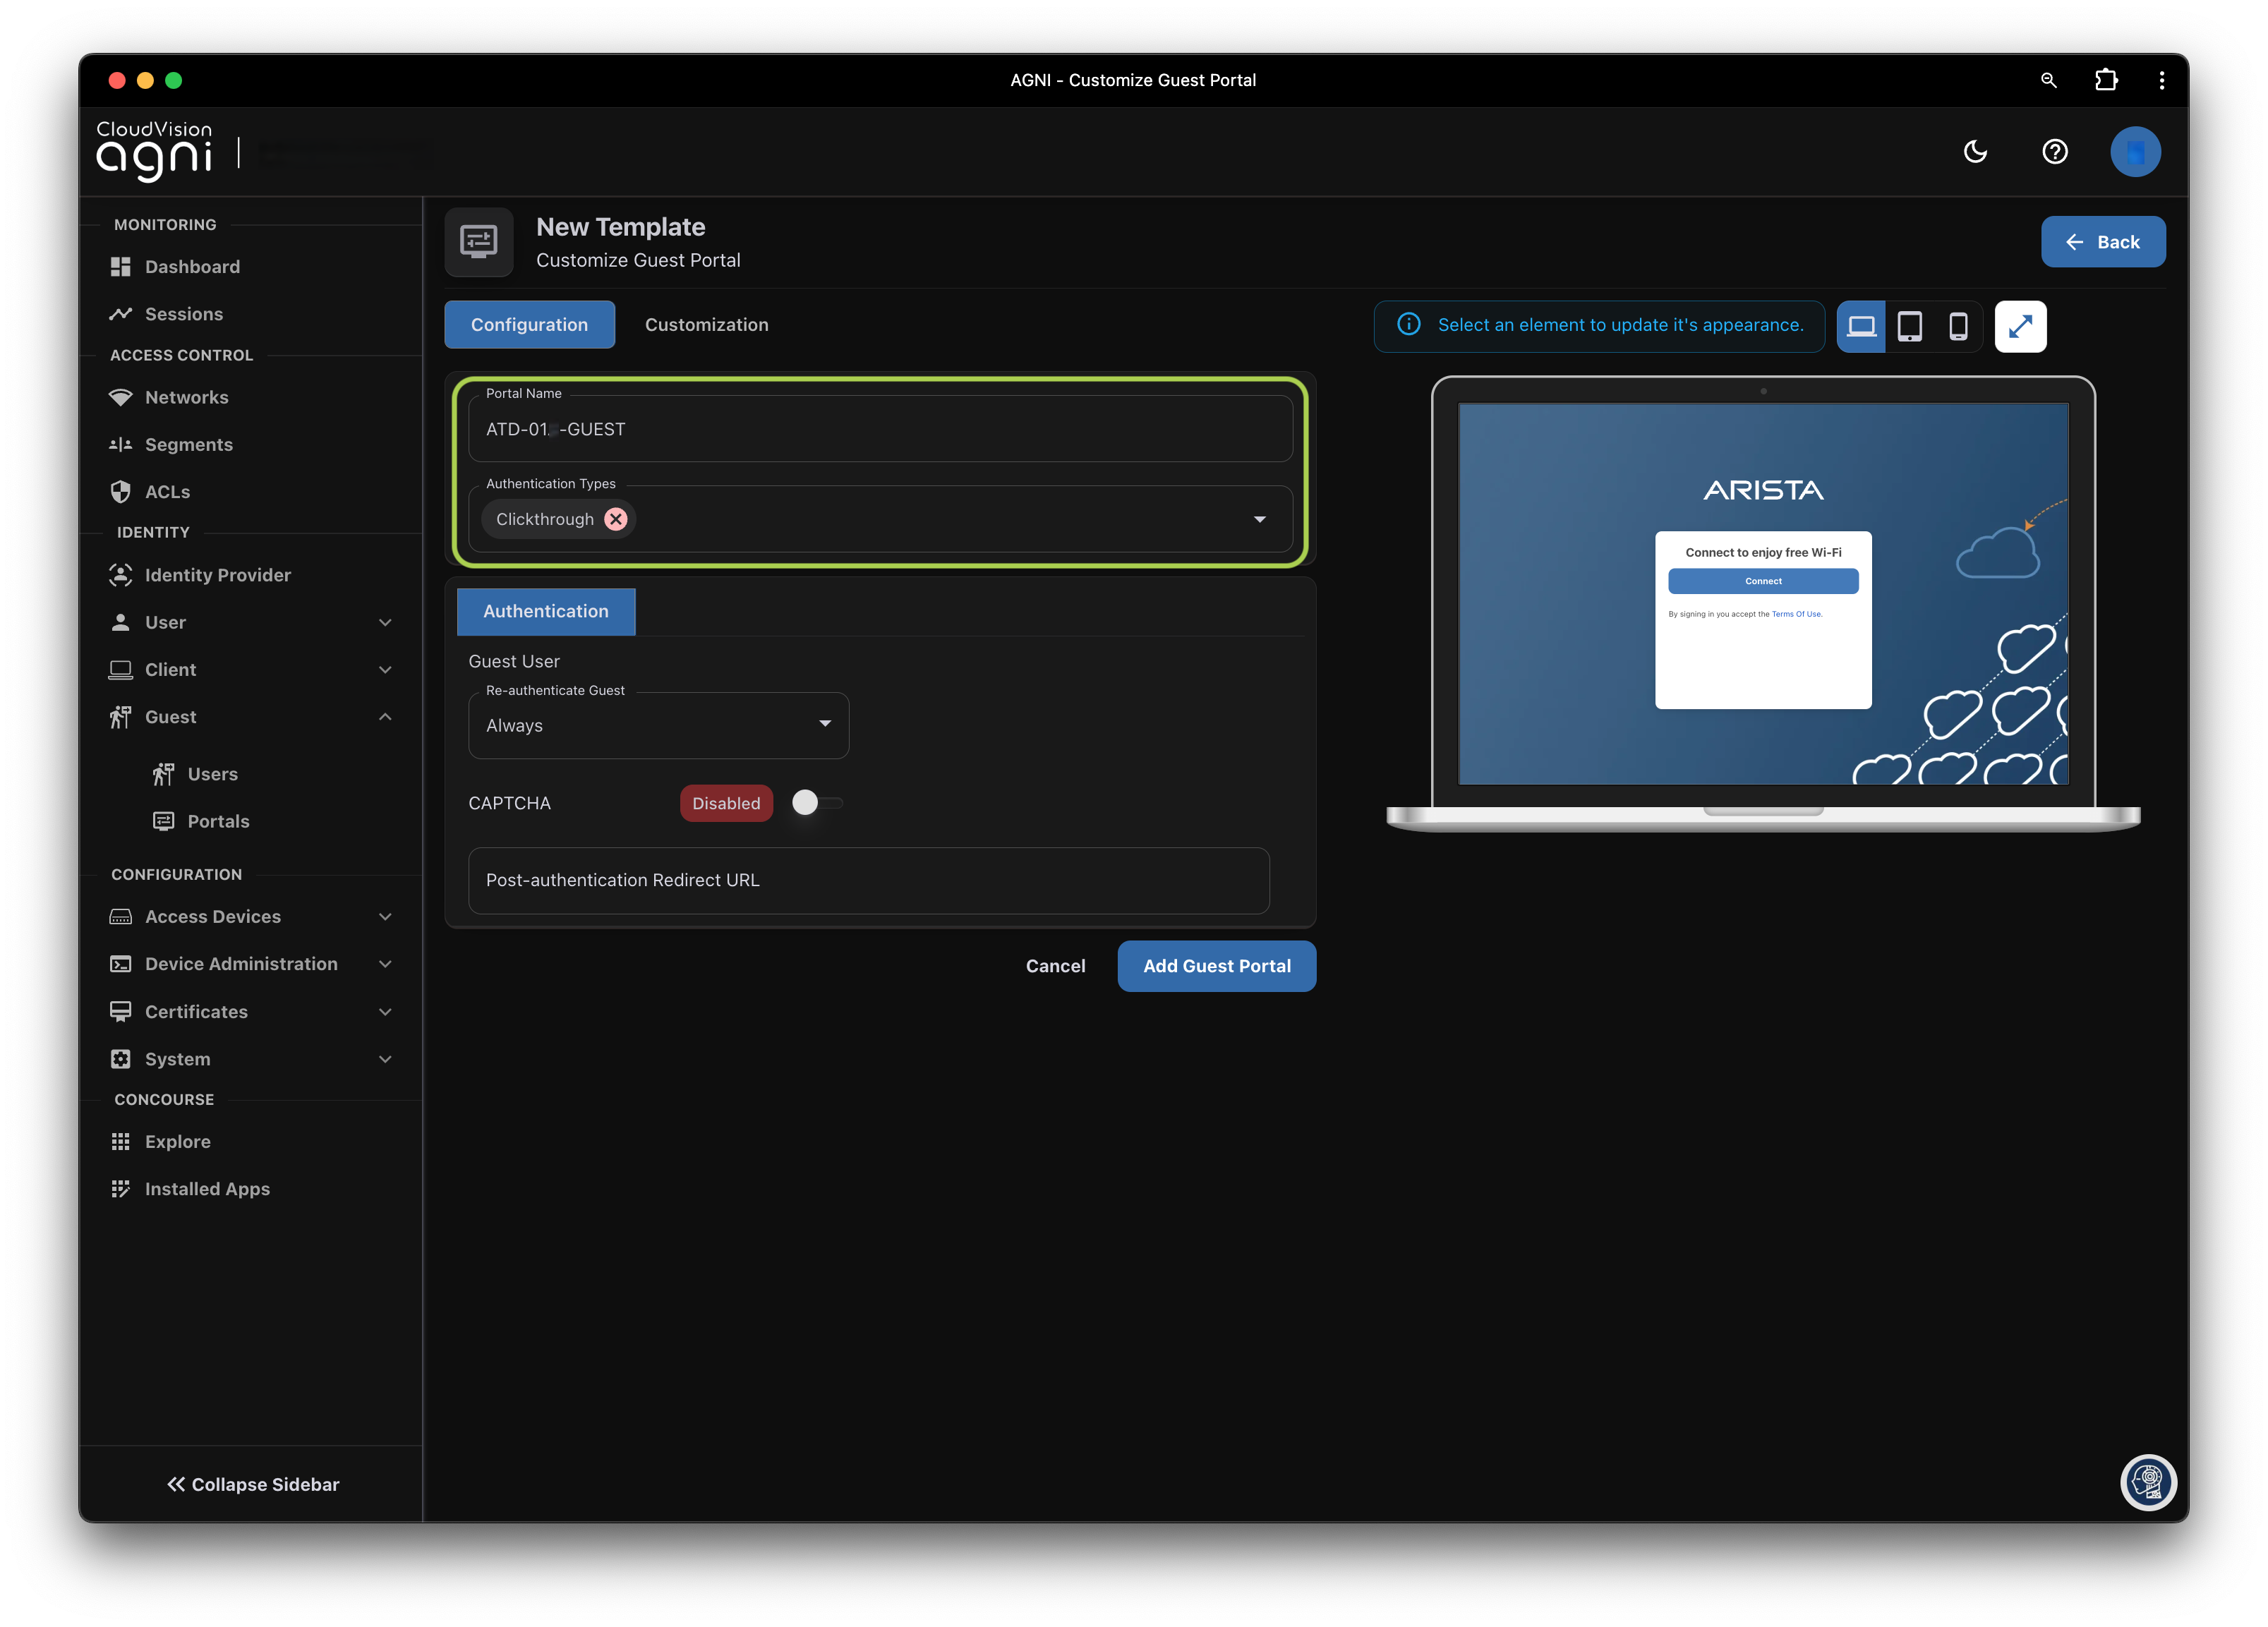The image size is (2268, 1627).
Task: Click the browser extensions puzzle icon
Action: pyautogui.click(x=2106, y=80)
